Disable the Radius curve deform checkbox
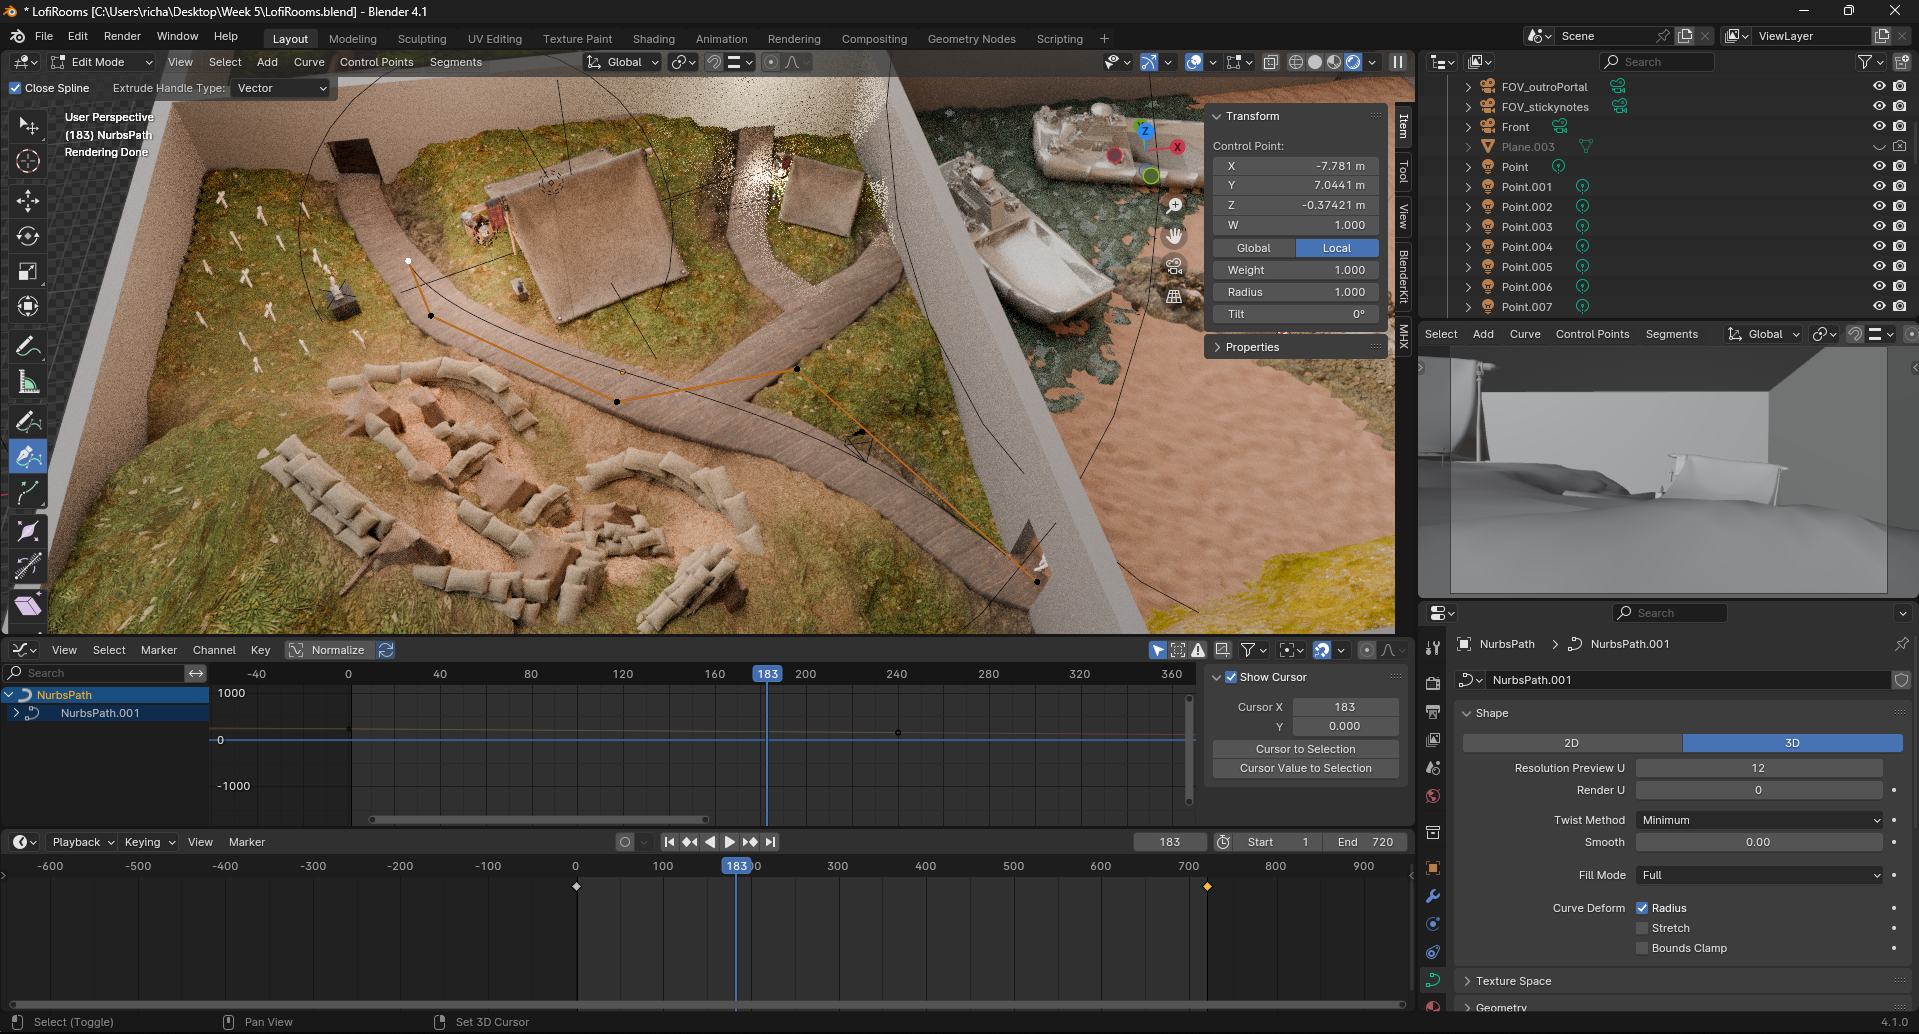1919x1034 pixels. coord(1642,908)
